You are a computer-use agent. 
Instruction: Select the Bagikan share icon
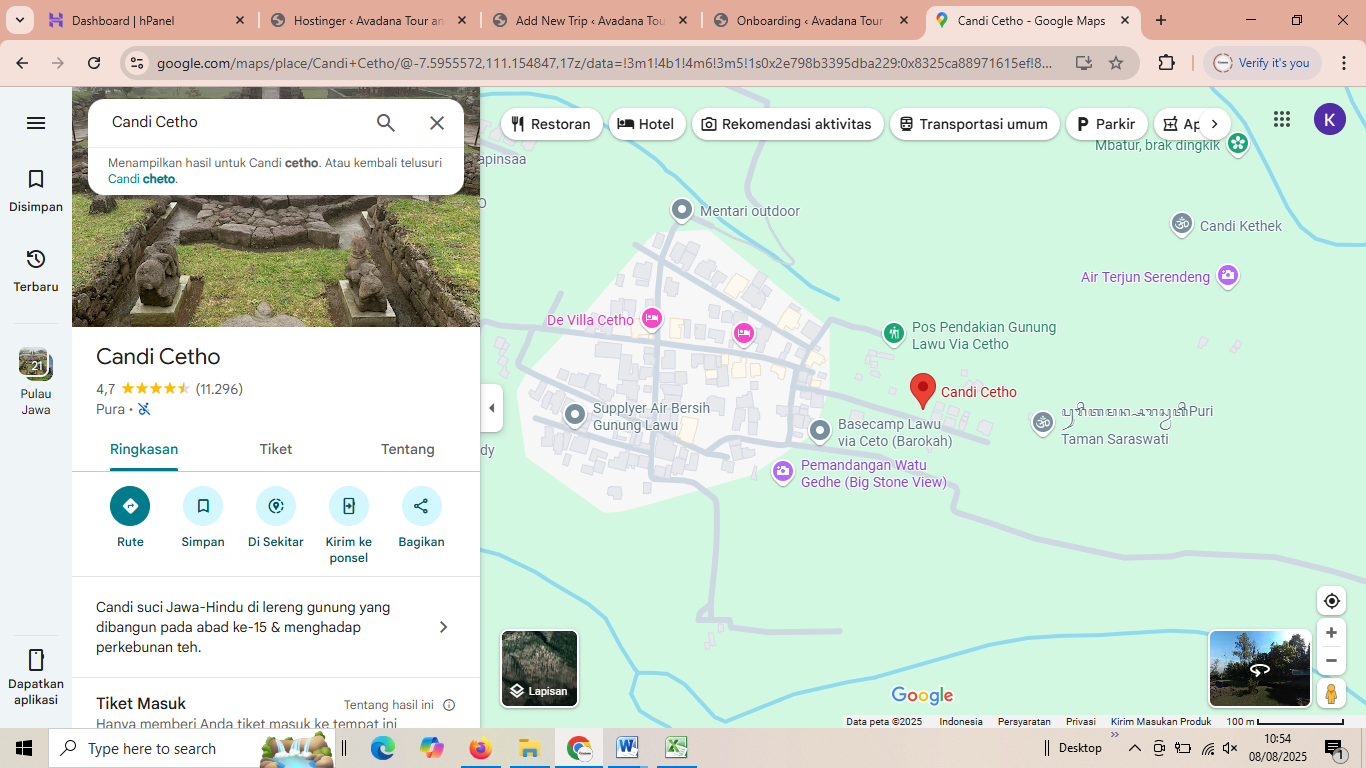click(x=421, y=506)
